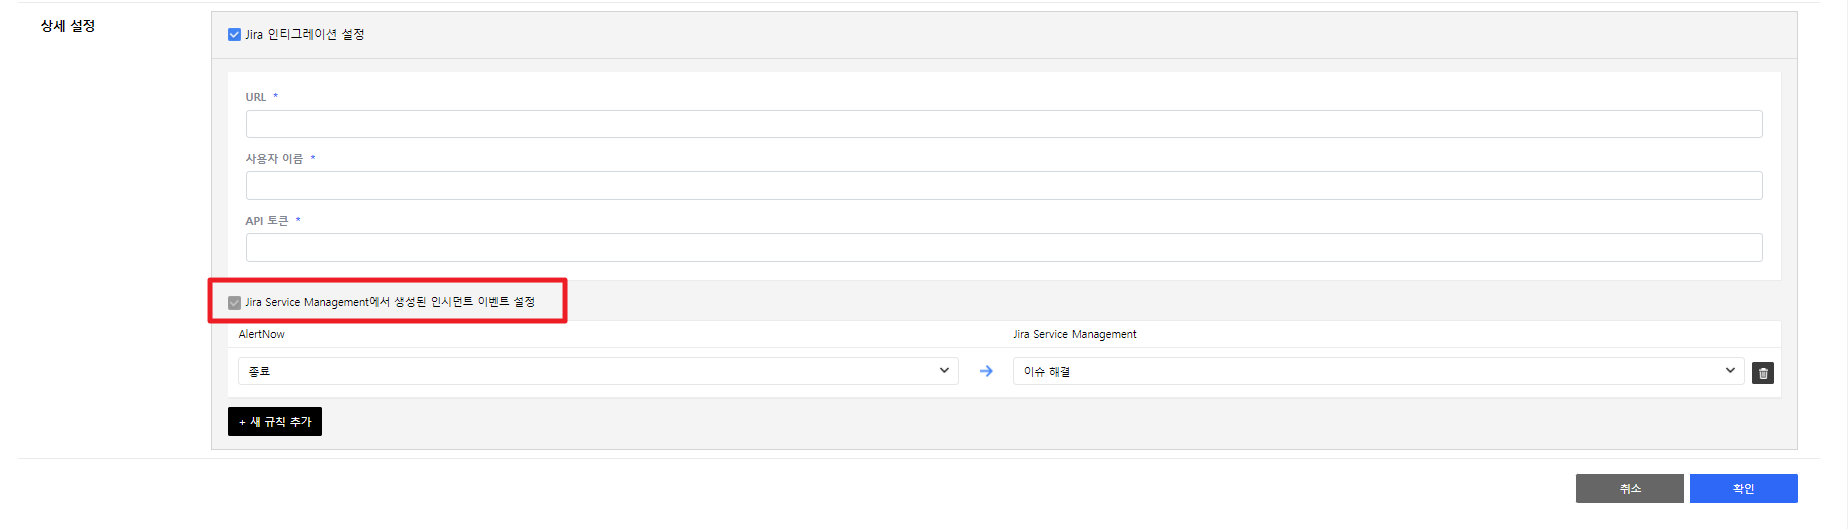Click the blue arrow between the dropdowns
1848x529 pixels.
(x=986, y=371)
